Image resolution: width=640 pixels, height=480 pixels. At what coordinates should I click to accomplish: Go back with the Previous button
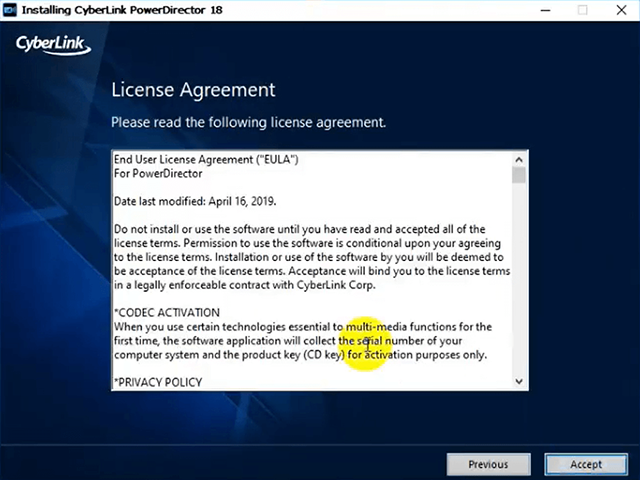488,464
